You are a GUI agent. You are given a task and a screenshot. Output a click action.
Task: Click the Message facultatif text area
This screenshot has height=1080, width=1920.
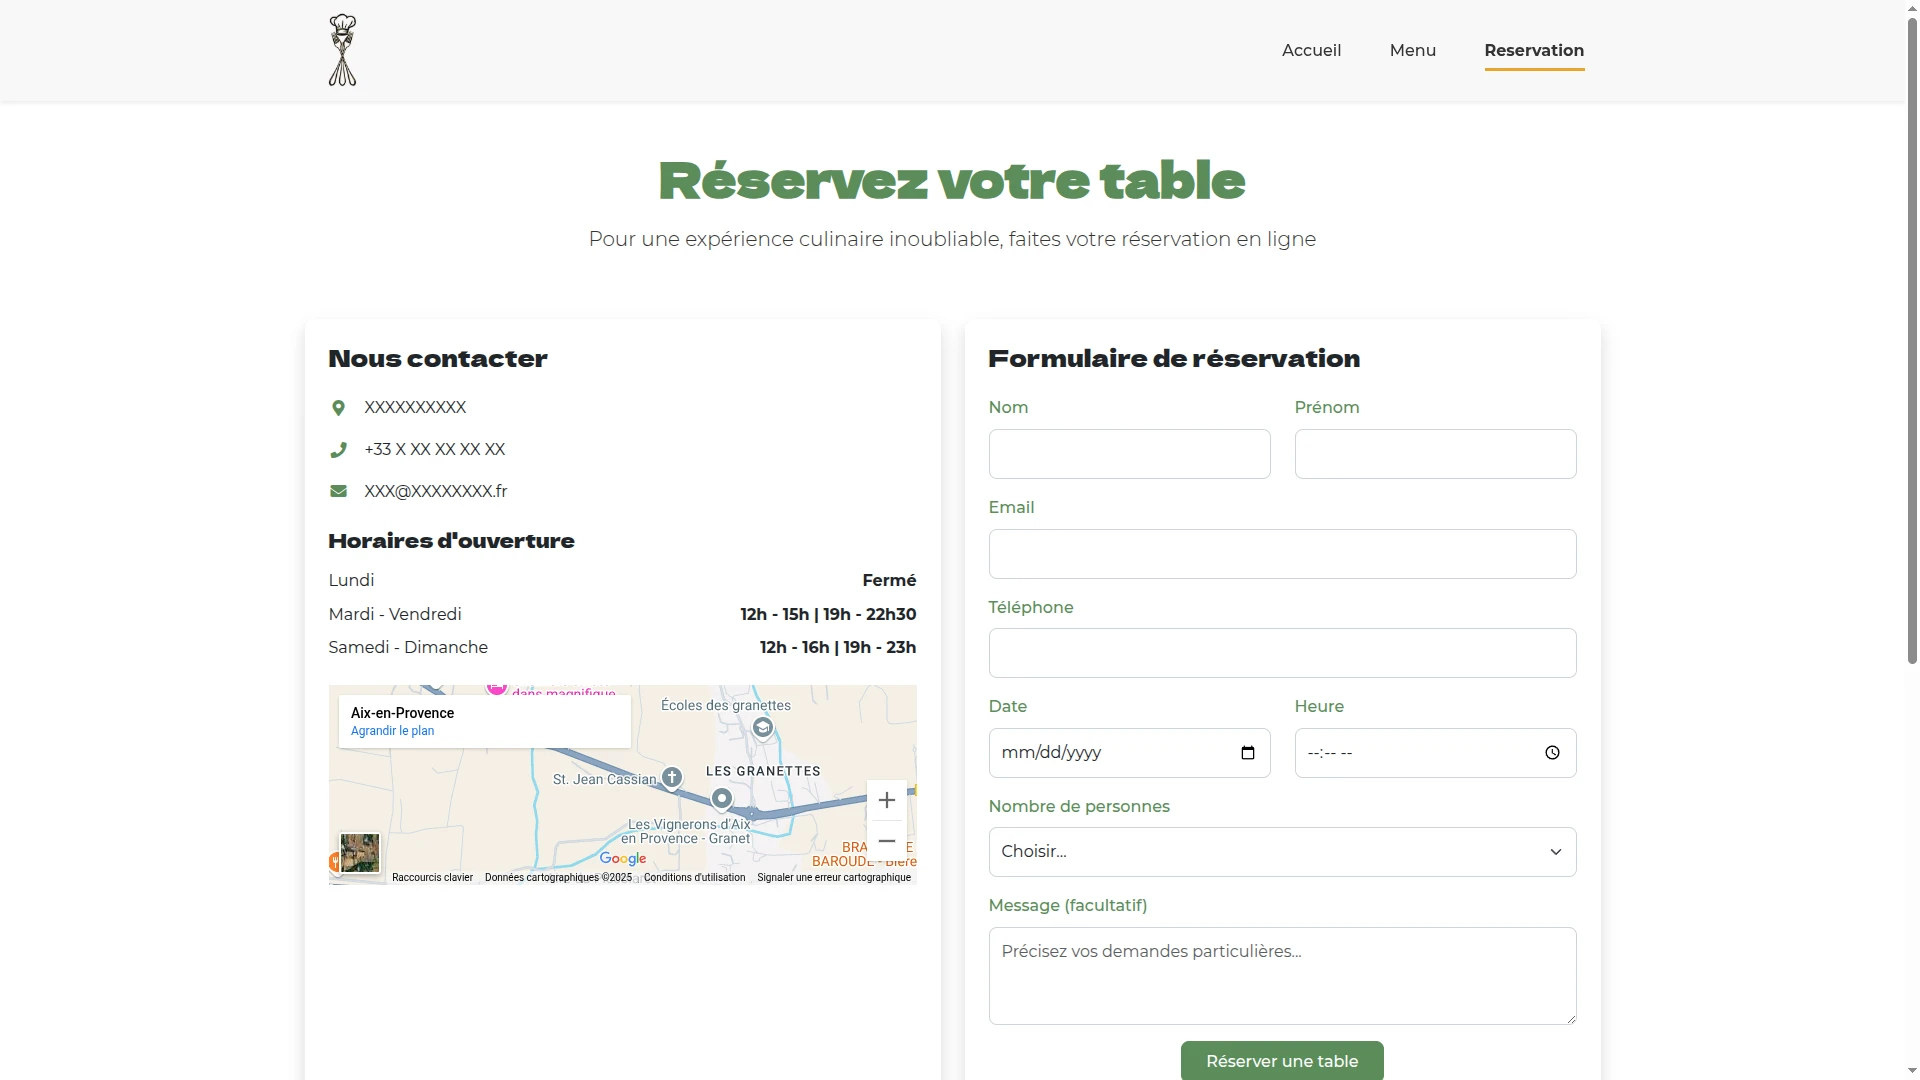1281,975
